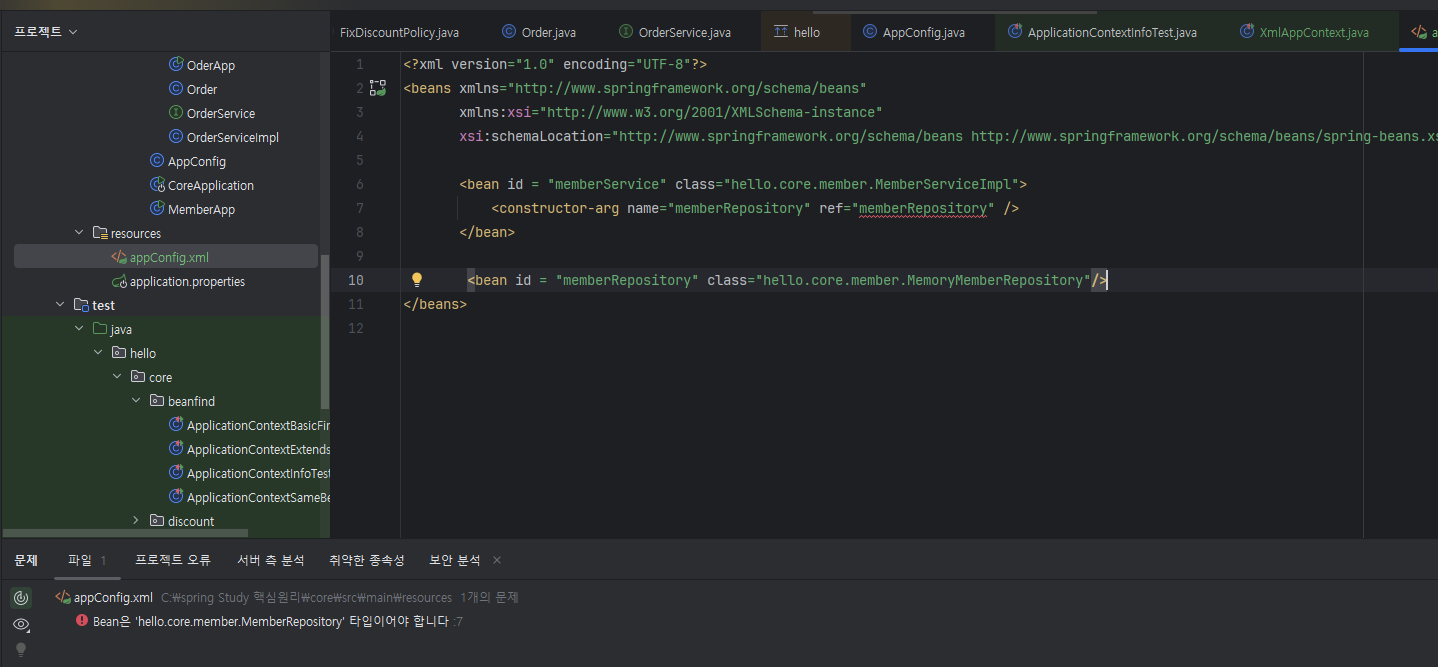Collapse the core package
The height and width of the screenshot is (667, 1438).
117,377
